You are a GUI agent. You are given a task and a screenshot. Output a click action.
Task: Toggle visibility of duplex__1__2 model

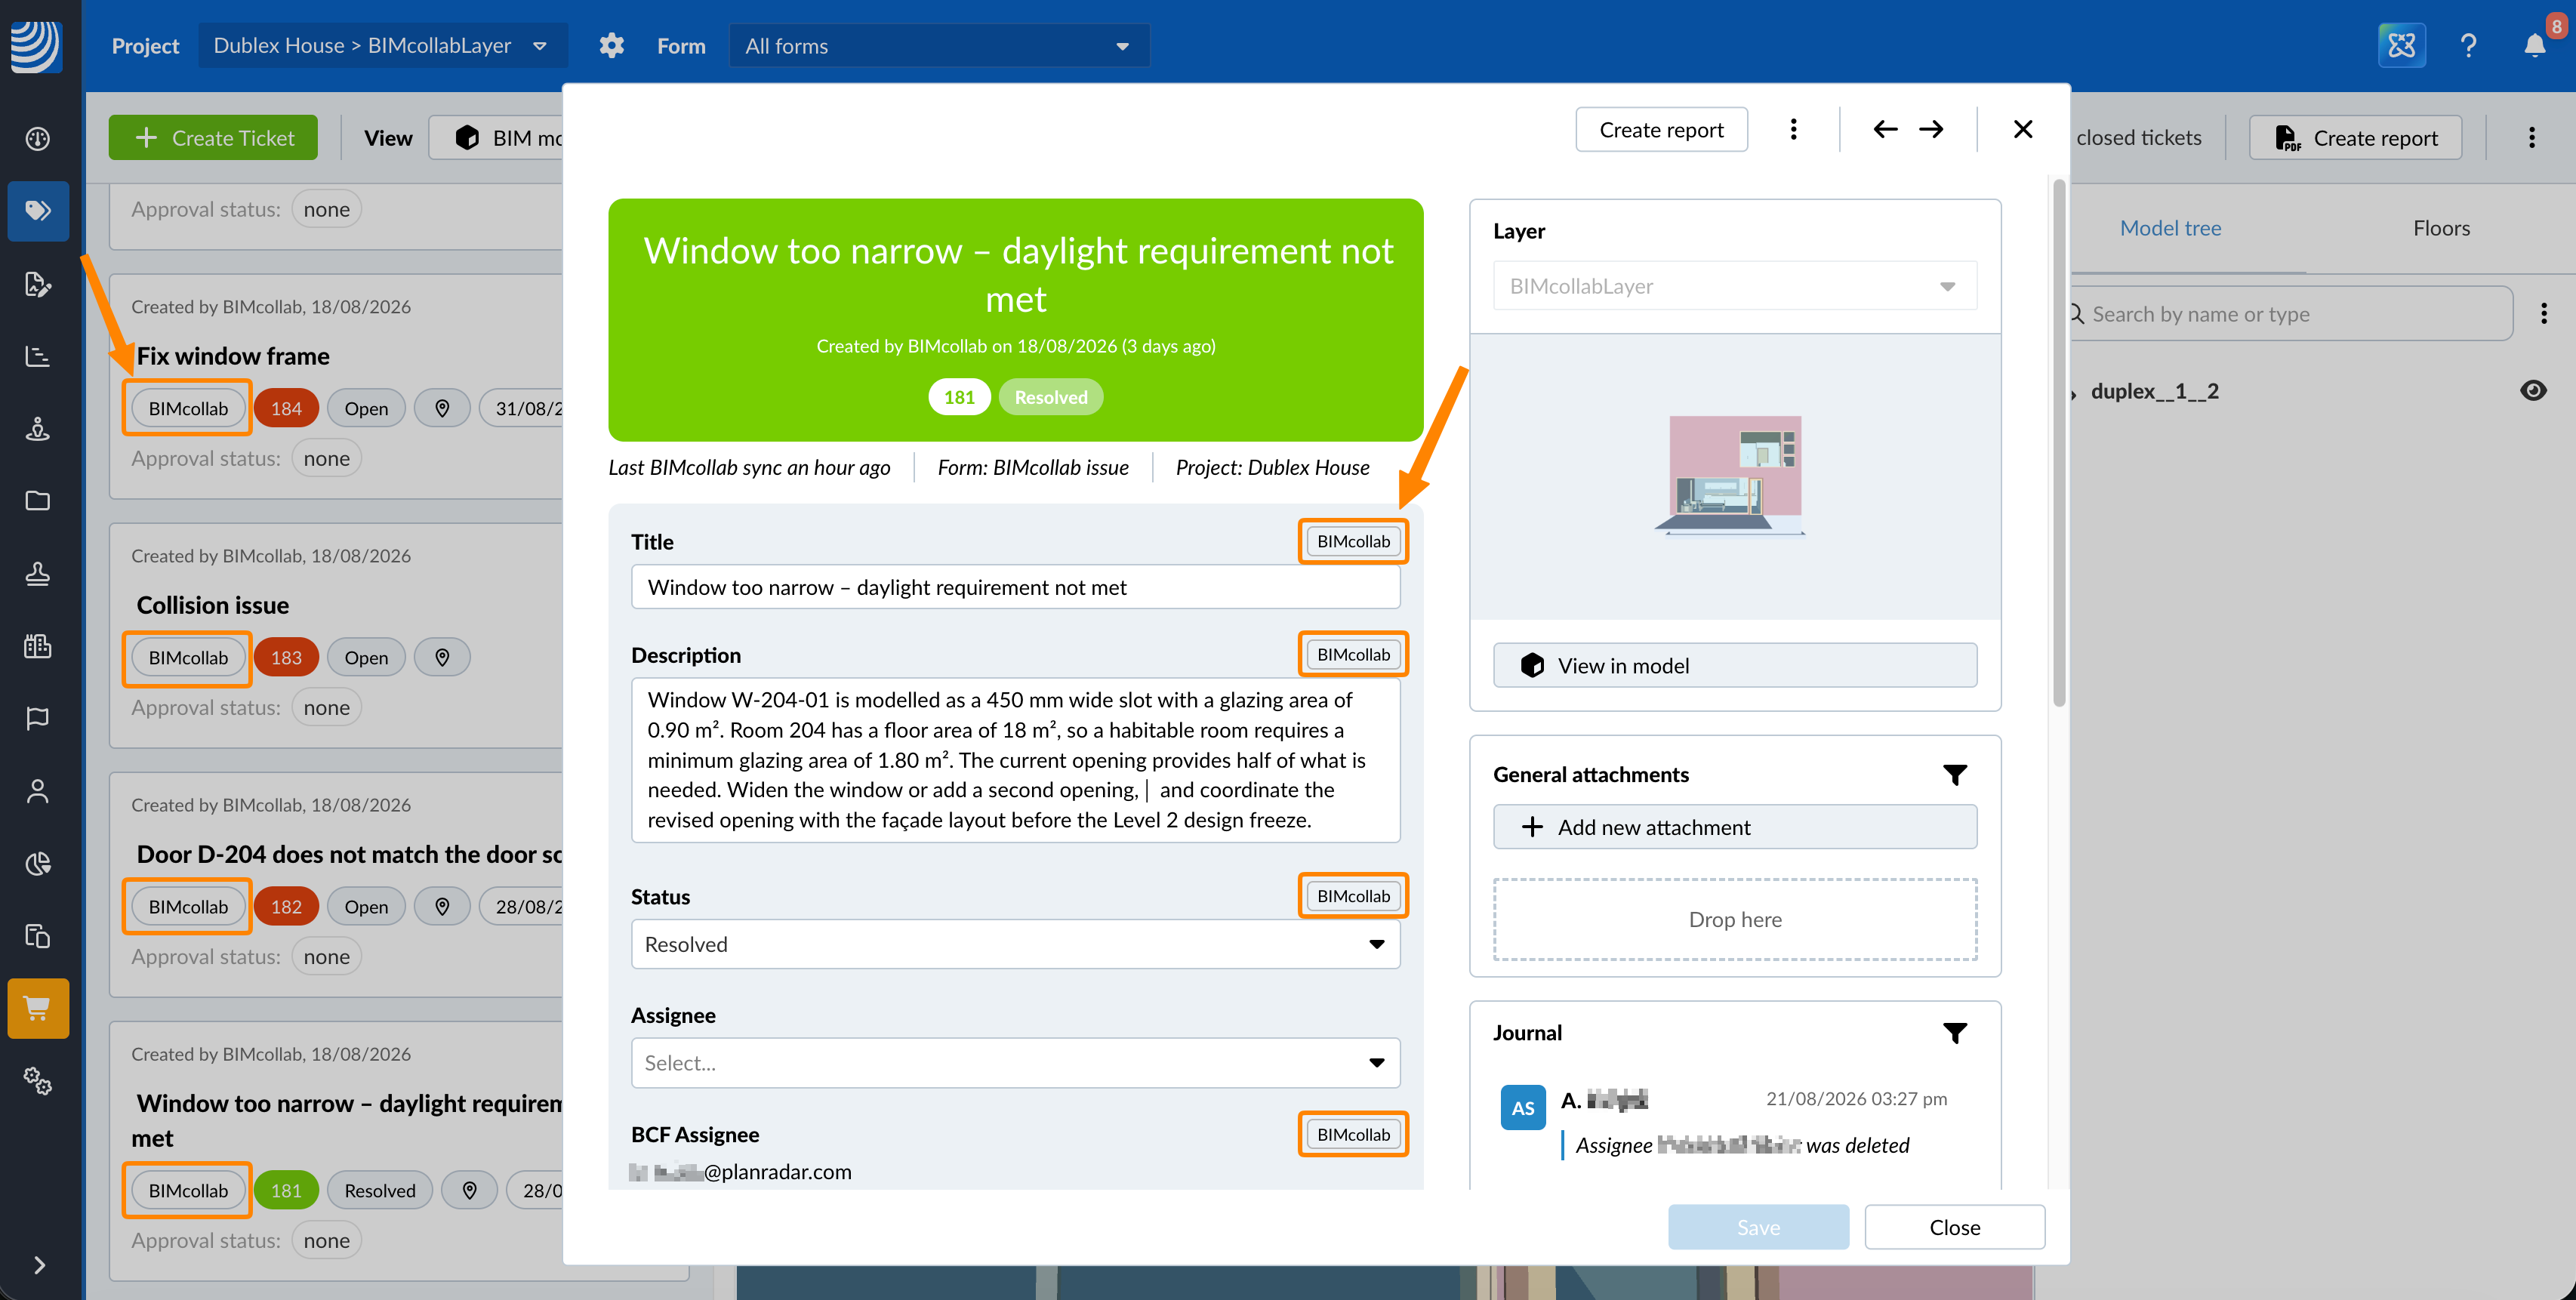pyautogui.click(x=2533, y=391)
